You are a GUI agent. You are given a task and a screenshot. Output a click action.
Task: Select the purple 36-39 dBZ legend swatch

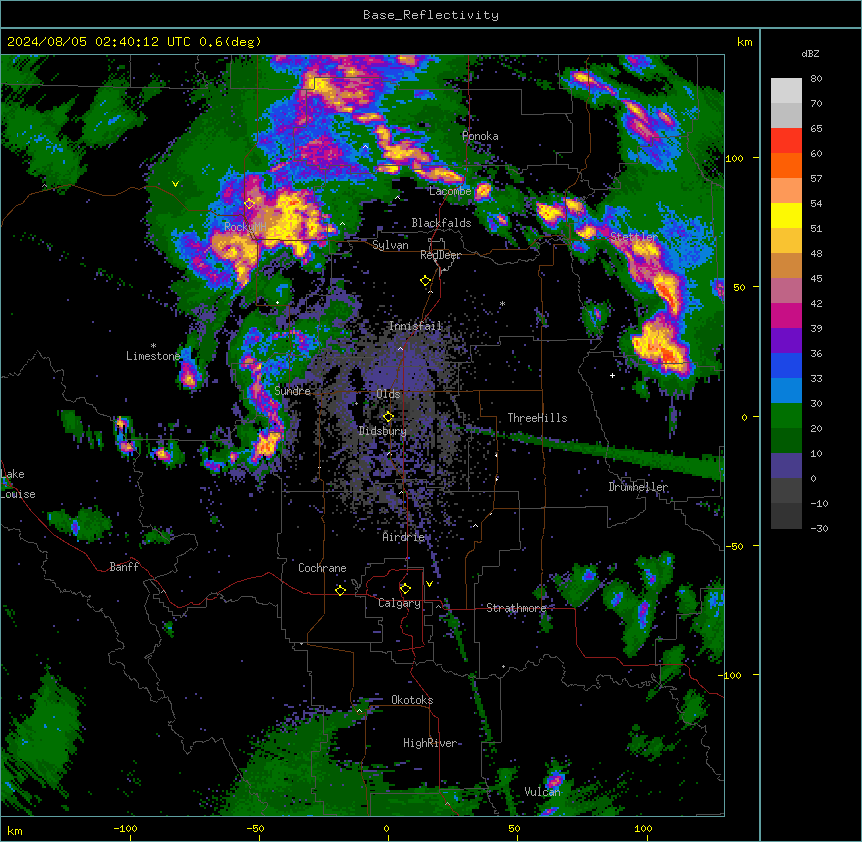tap(786, 341)
